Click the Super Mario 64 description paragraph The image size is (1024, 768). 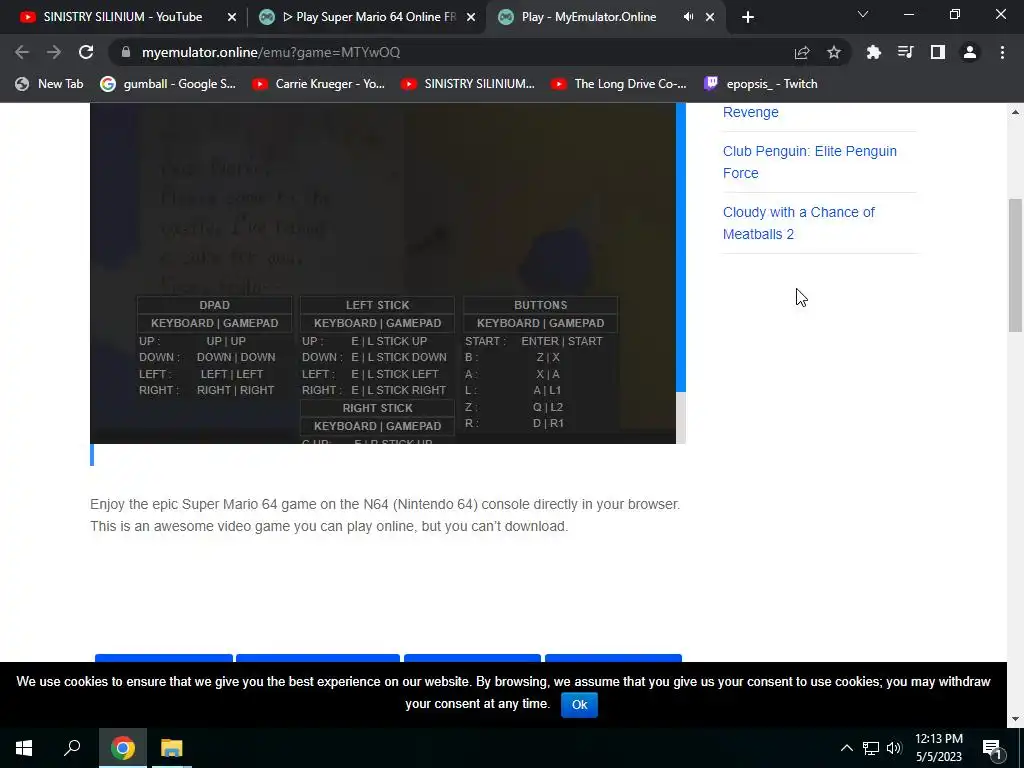tap(385, 515)
